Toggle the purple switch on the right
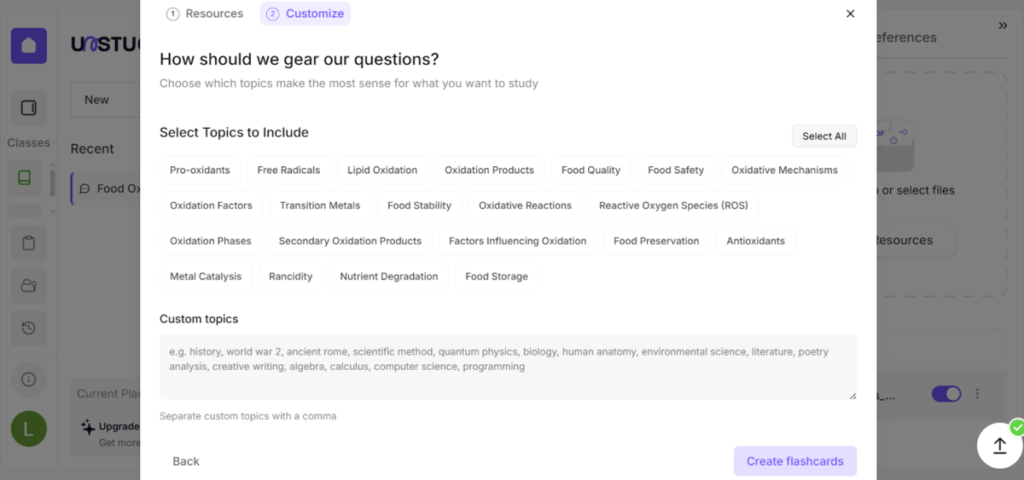The width and height of the screenshot is (1024, 480). [x=945, y=394]
